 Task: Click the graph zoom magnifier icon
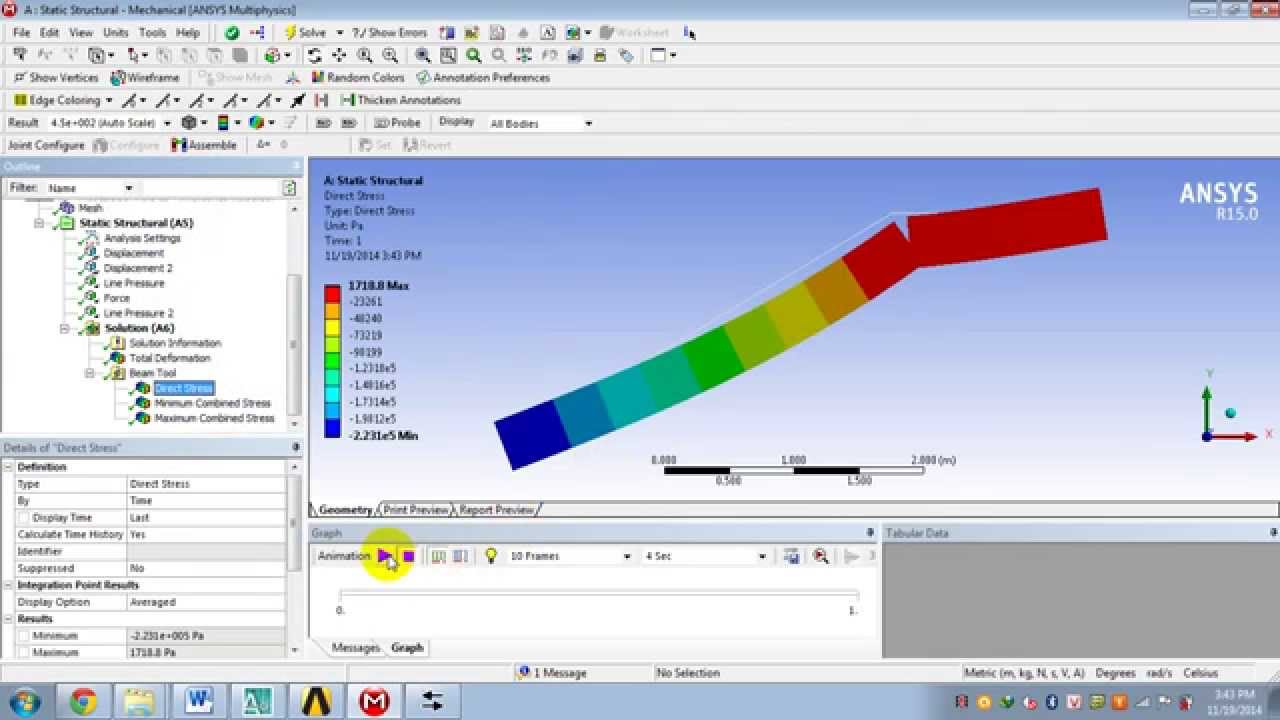coord(821,556)
